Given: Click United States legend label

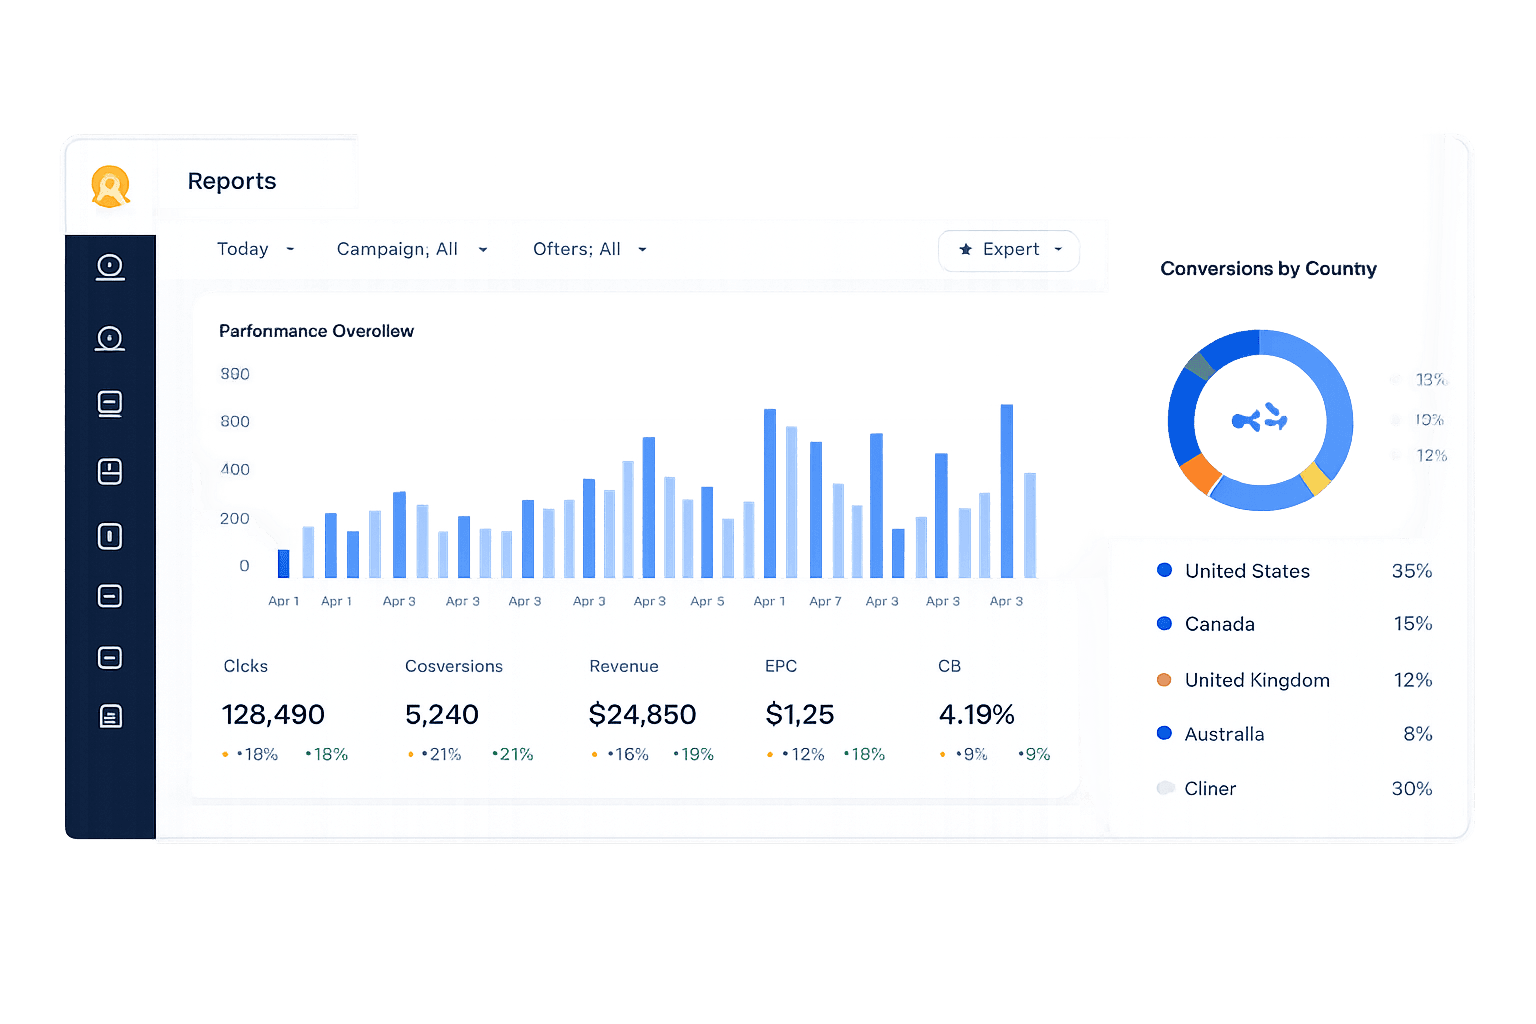Looking at the screenshot, I should [x=1247, y=571].
